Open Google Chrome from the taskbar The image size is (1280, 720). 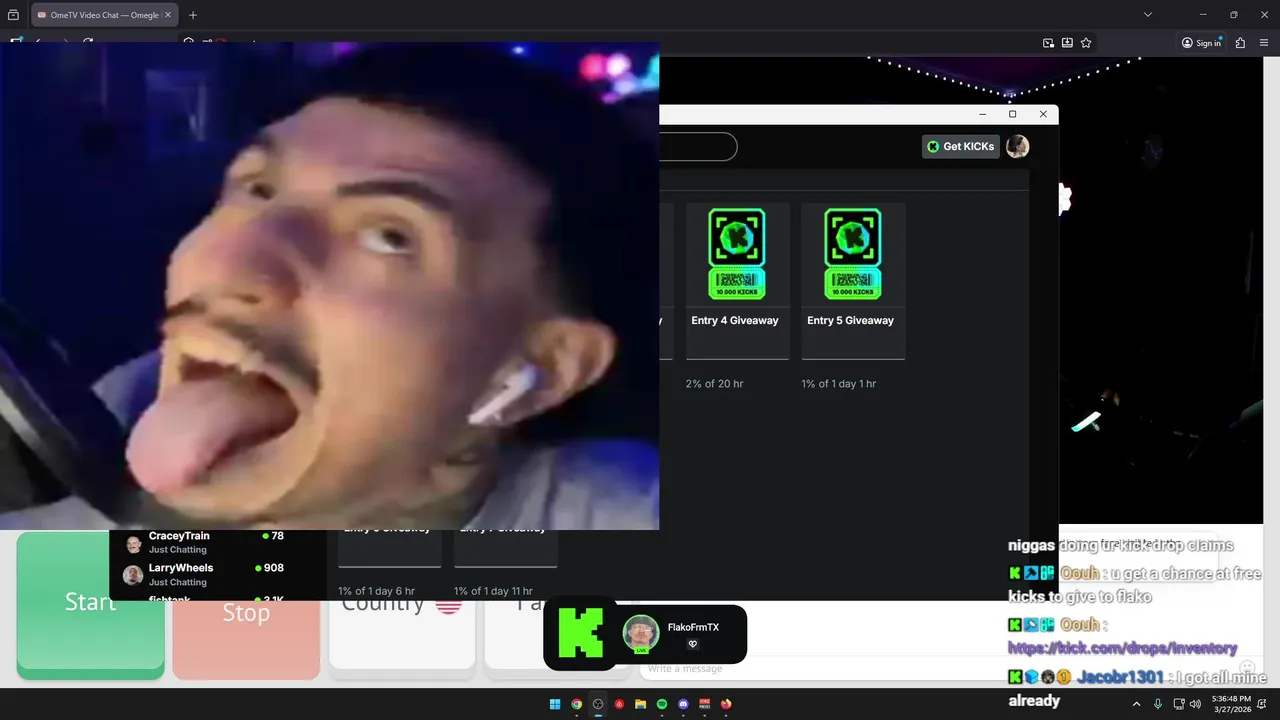coord(576,704)
